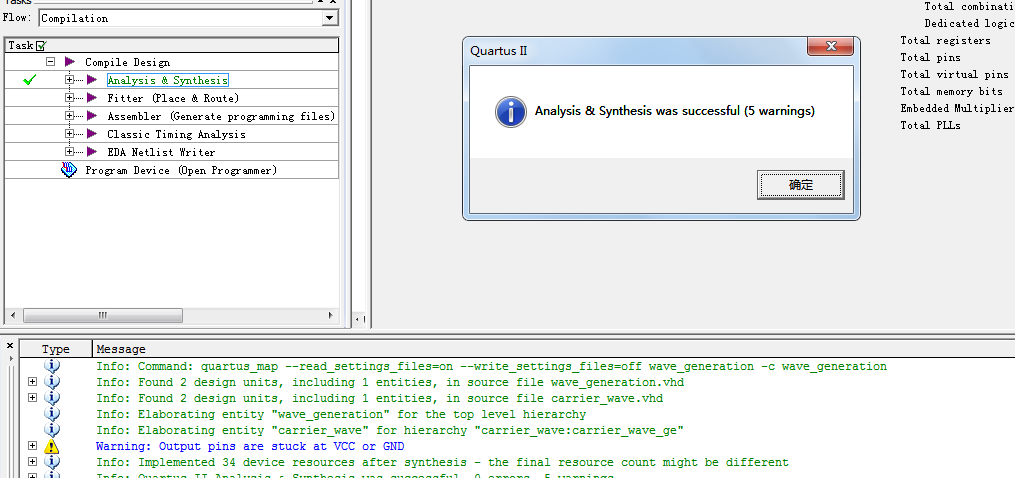Open the Flow Compilation dropdown
The image size is (1015, 478).
coord(329,18)
